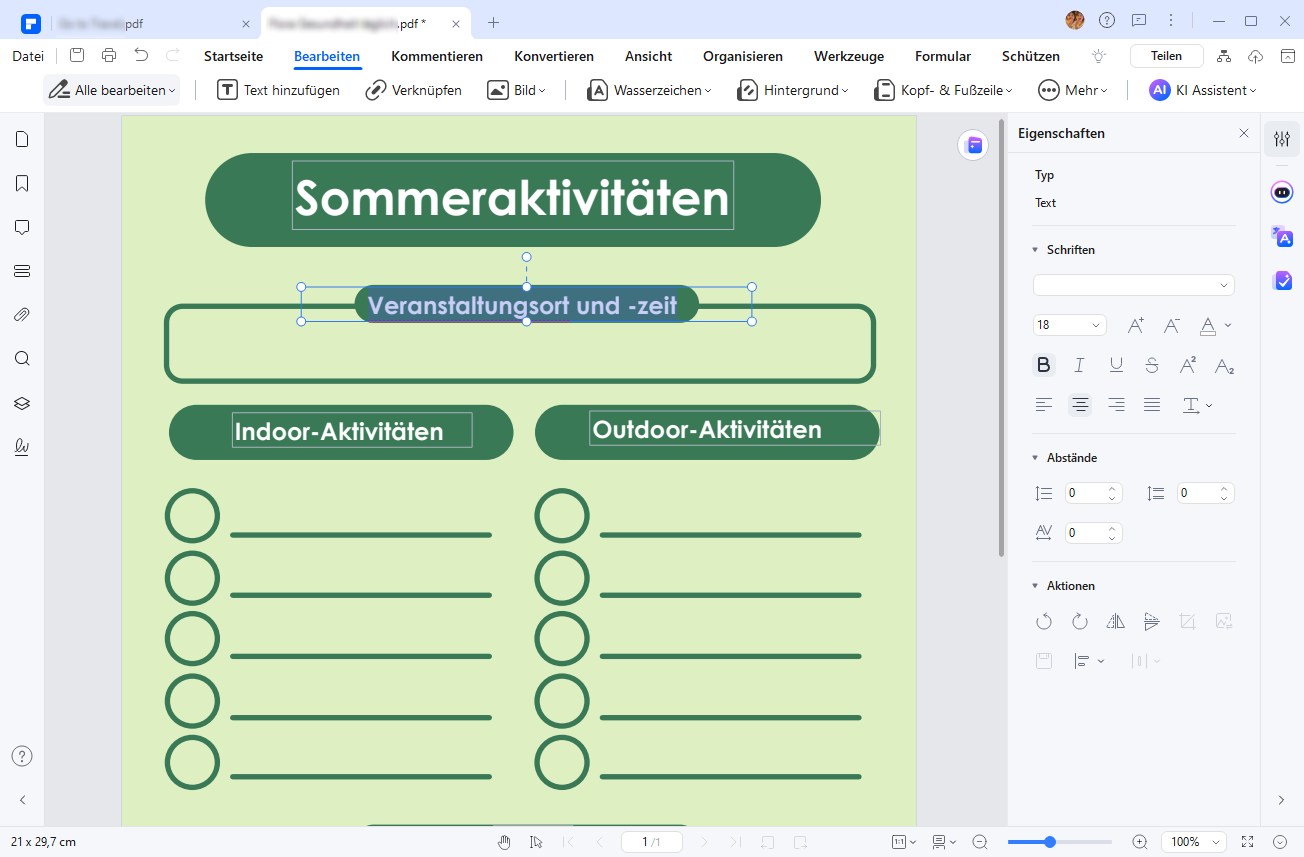Switch to the Organisieren tab
This screenshot has width=1304, height=857.
pos(743,56)
